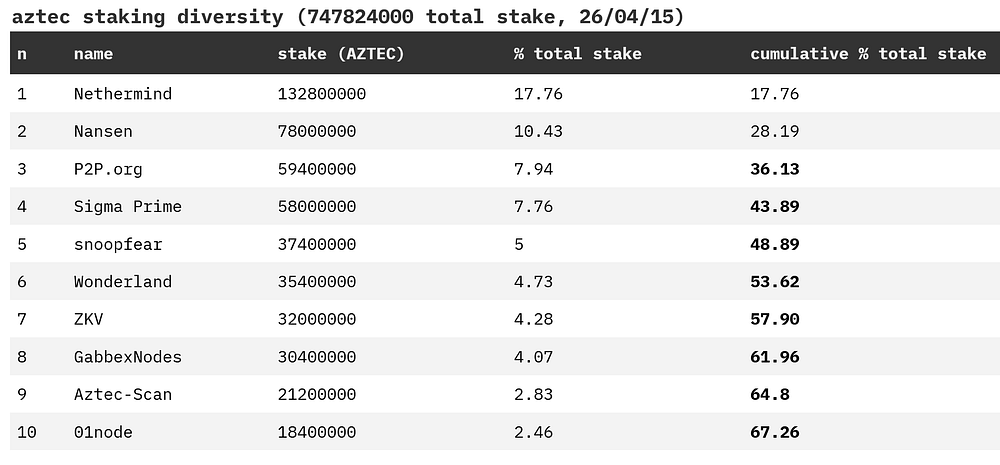This screenshot has width=1000, height=465.
Task: Click the P2P.org validator name
Action: [x=107, y=169]
